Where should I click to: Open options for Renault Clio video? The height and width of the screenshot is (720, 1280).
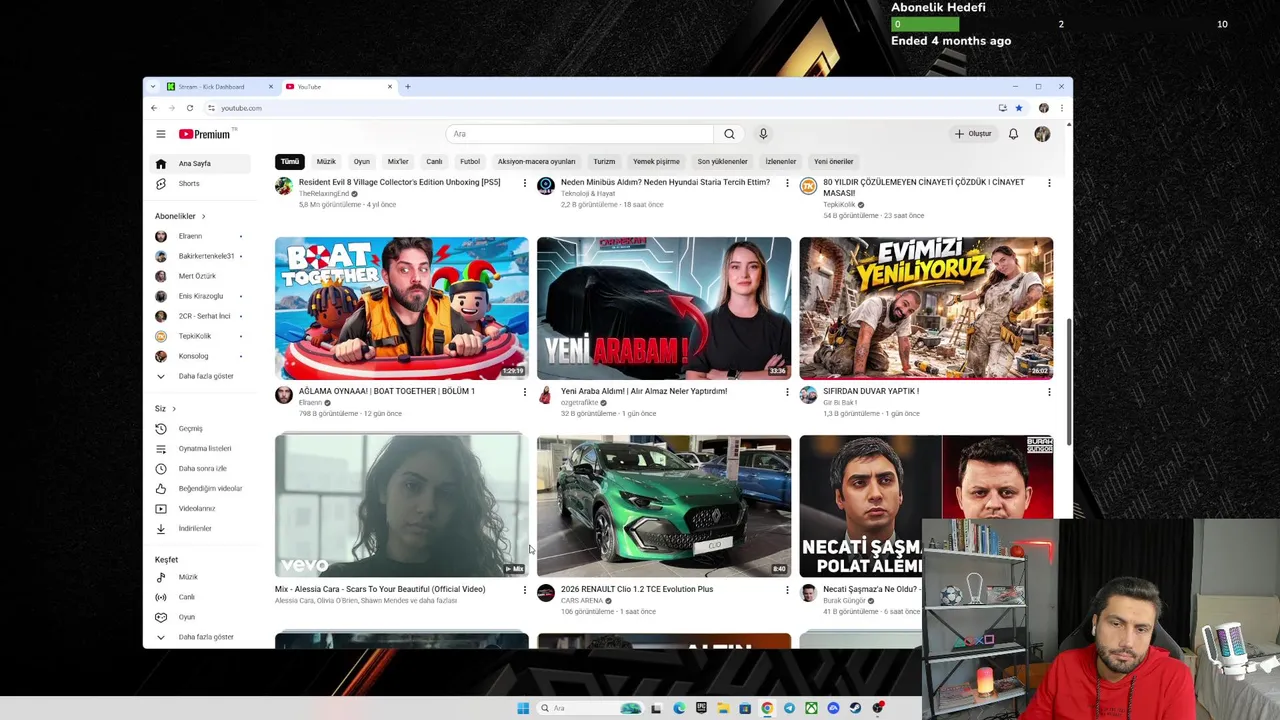(786, 590)
